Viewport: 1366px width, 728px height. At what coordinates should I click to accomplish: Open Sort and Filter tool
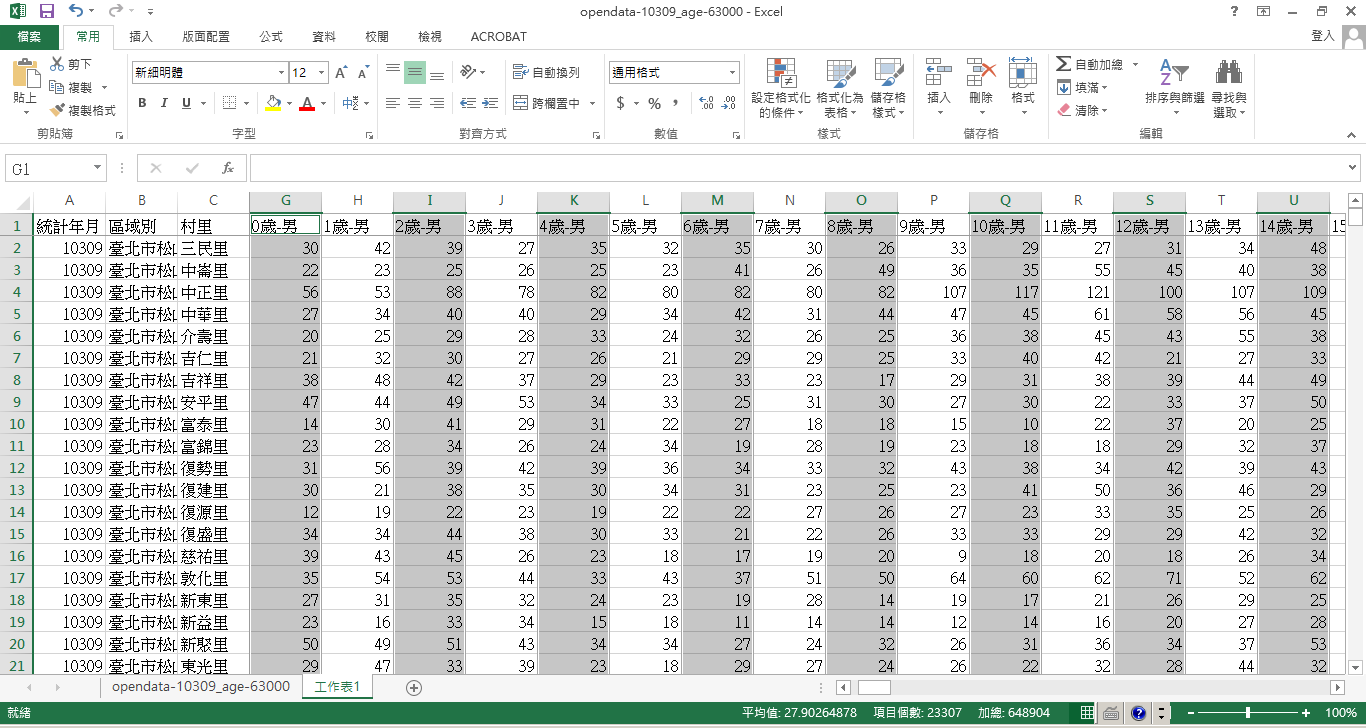pyautogui.click(x=1174, y=86)
